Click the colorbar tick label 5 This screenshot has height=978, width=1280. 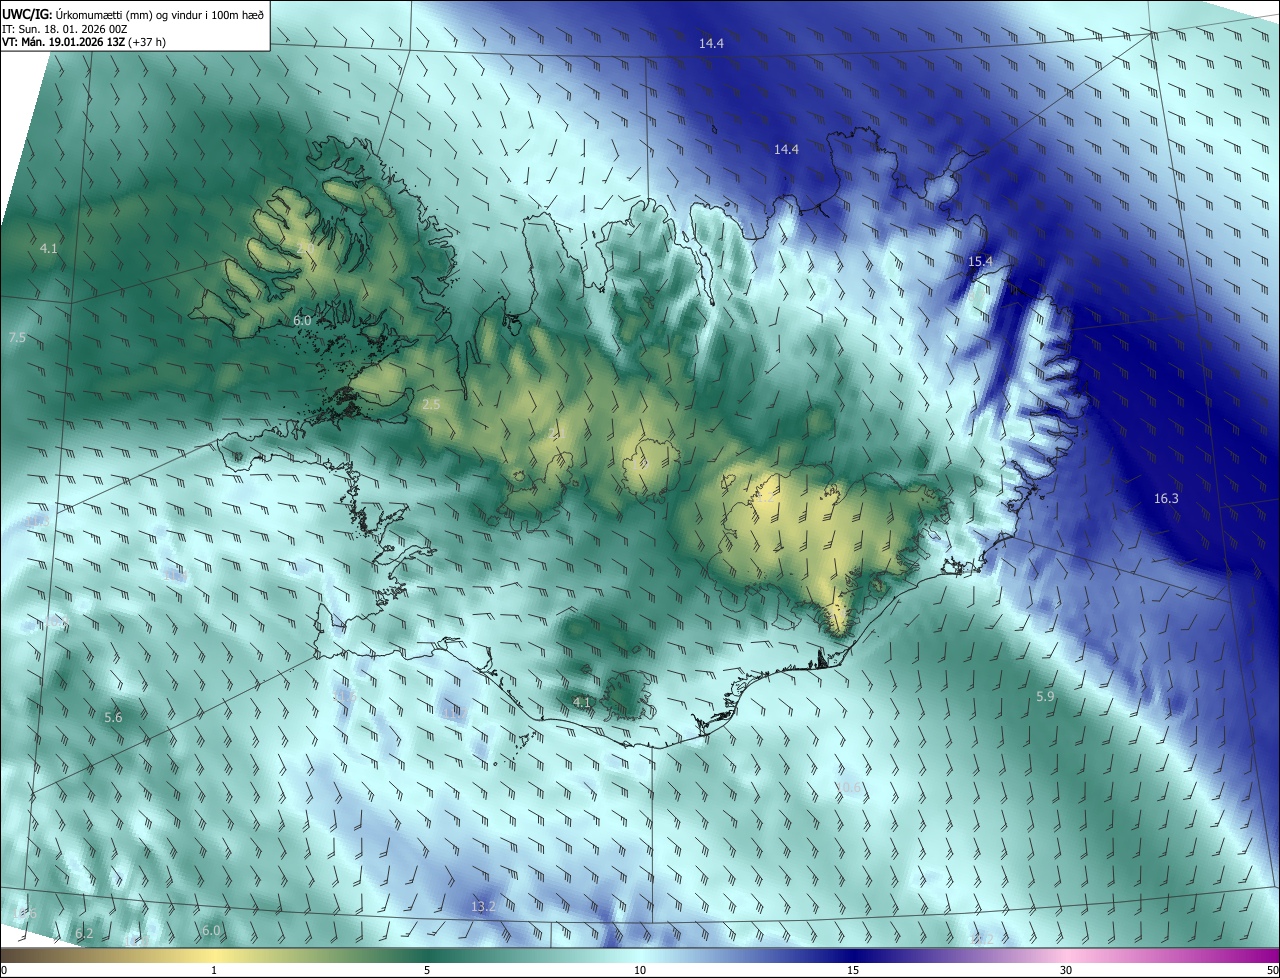pos(427,970)
